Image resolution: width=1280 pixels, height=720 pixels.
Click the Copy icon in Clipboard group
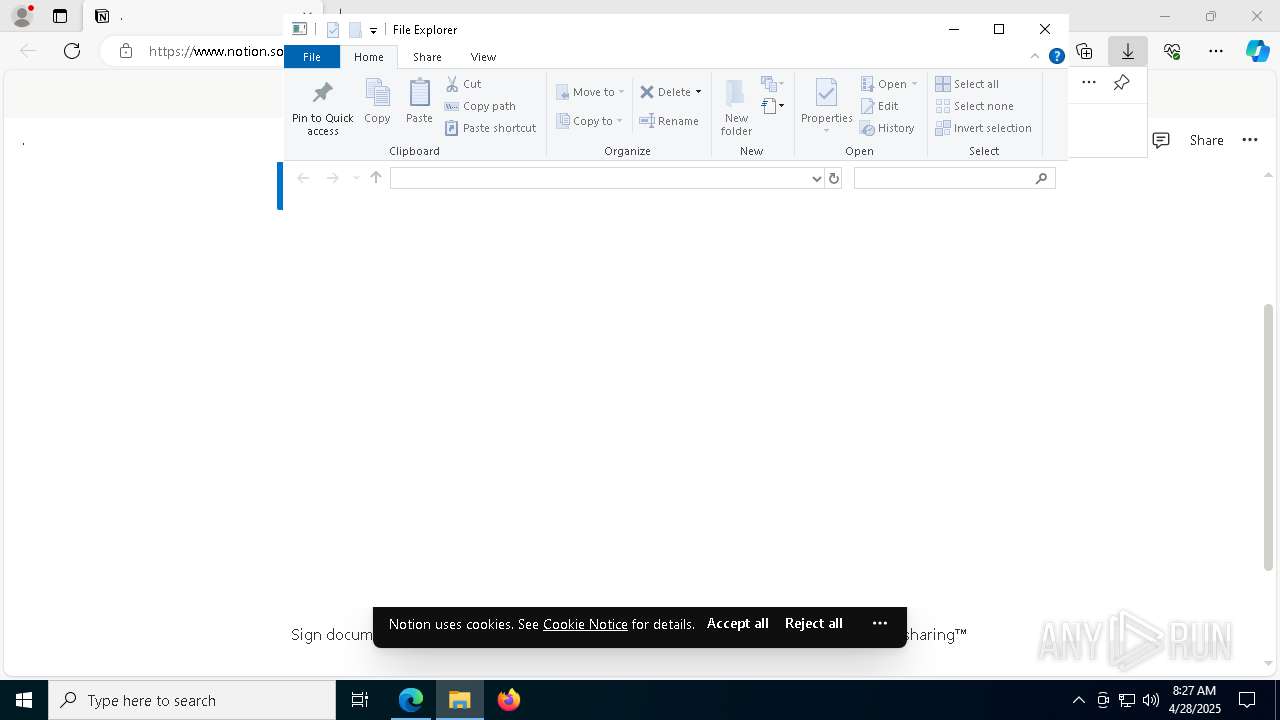point(377,101)
